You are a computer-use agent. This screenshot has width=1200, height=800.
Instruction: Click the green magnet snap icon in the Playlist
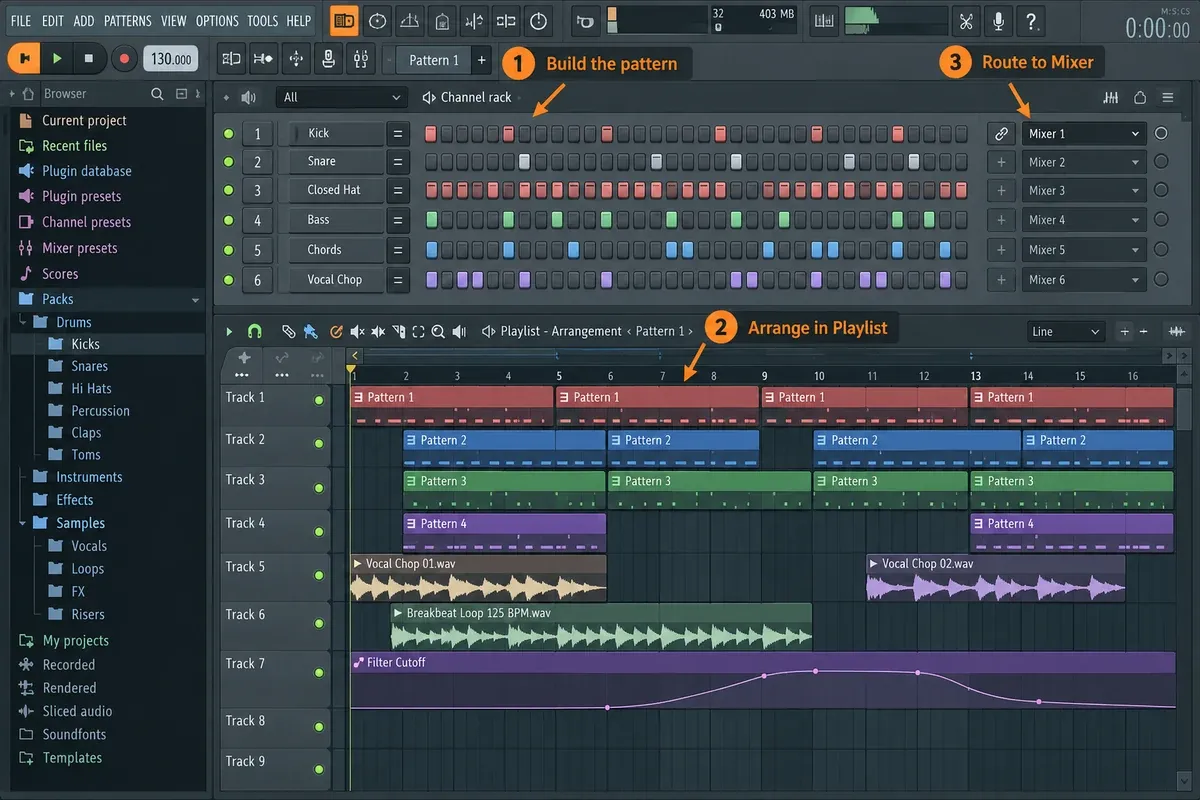click(x=254, y=331)
